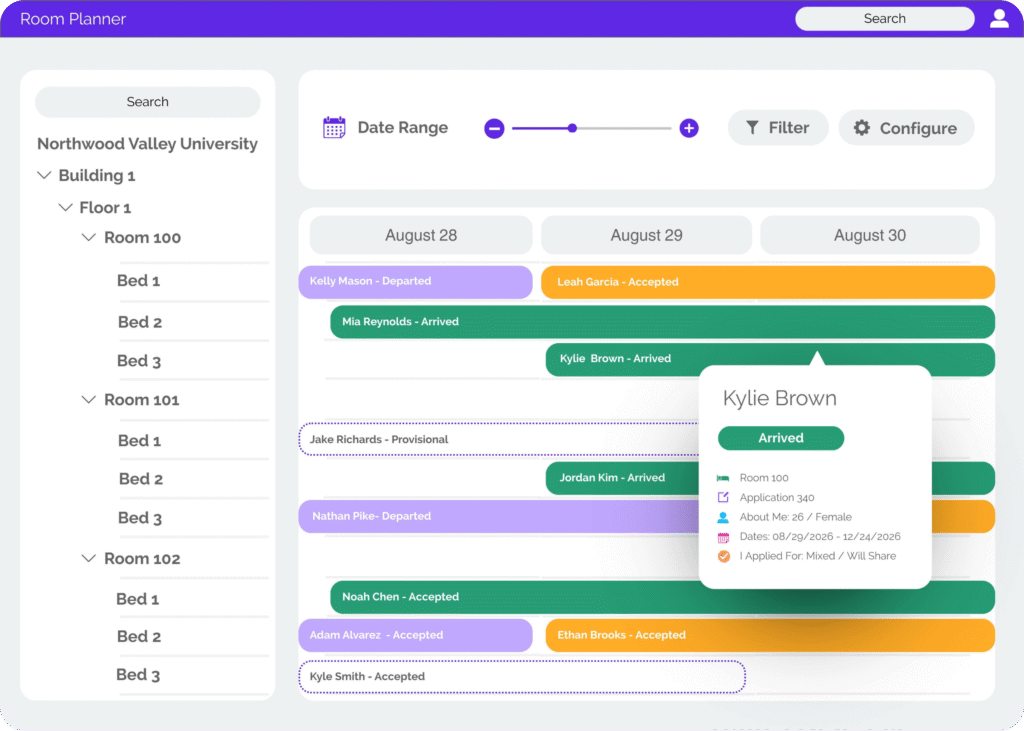Collapse the Building 1 tree node

[x=44, y=175]
